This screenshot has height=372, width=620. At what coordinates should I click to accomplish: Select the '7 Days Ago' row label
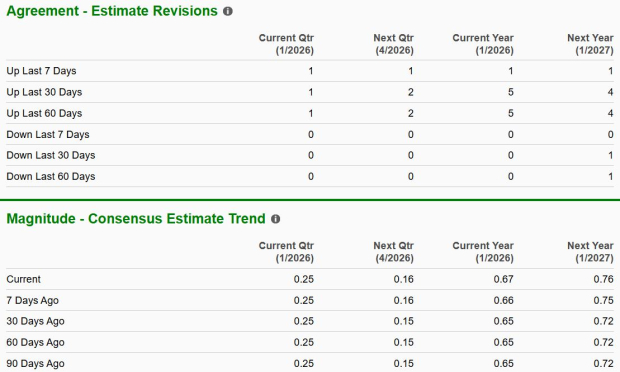coord(32,300)
